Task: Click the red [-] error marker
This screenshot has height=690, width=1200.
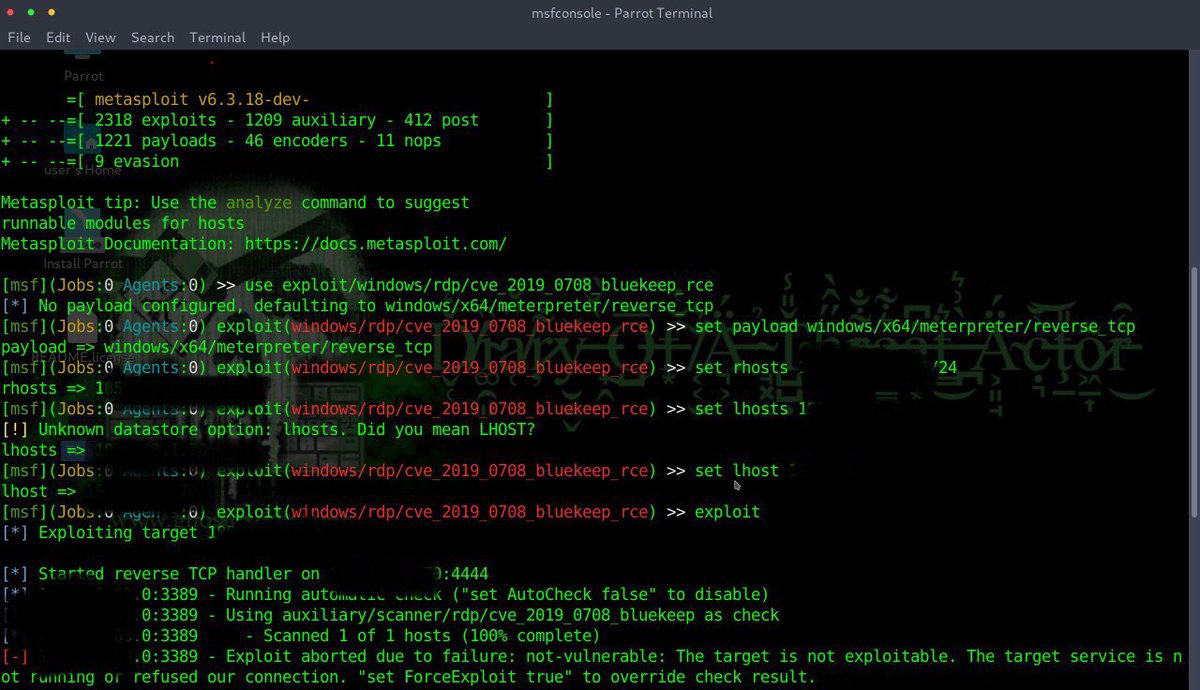Action: (x=15, y=656)
